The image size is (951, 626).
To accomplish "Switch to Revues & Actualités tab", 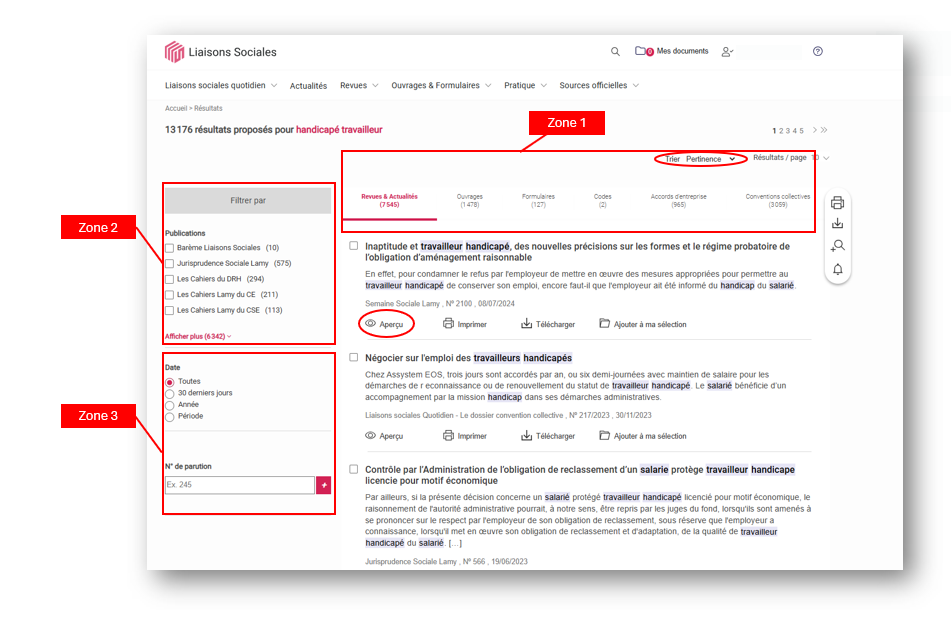I will coord(389,201).
